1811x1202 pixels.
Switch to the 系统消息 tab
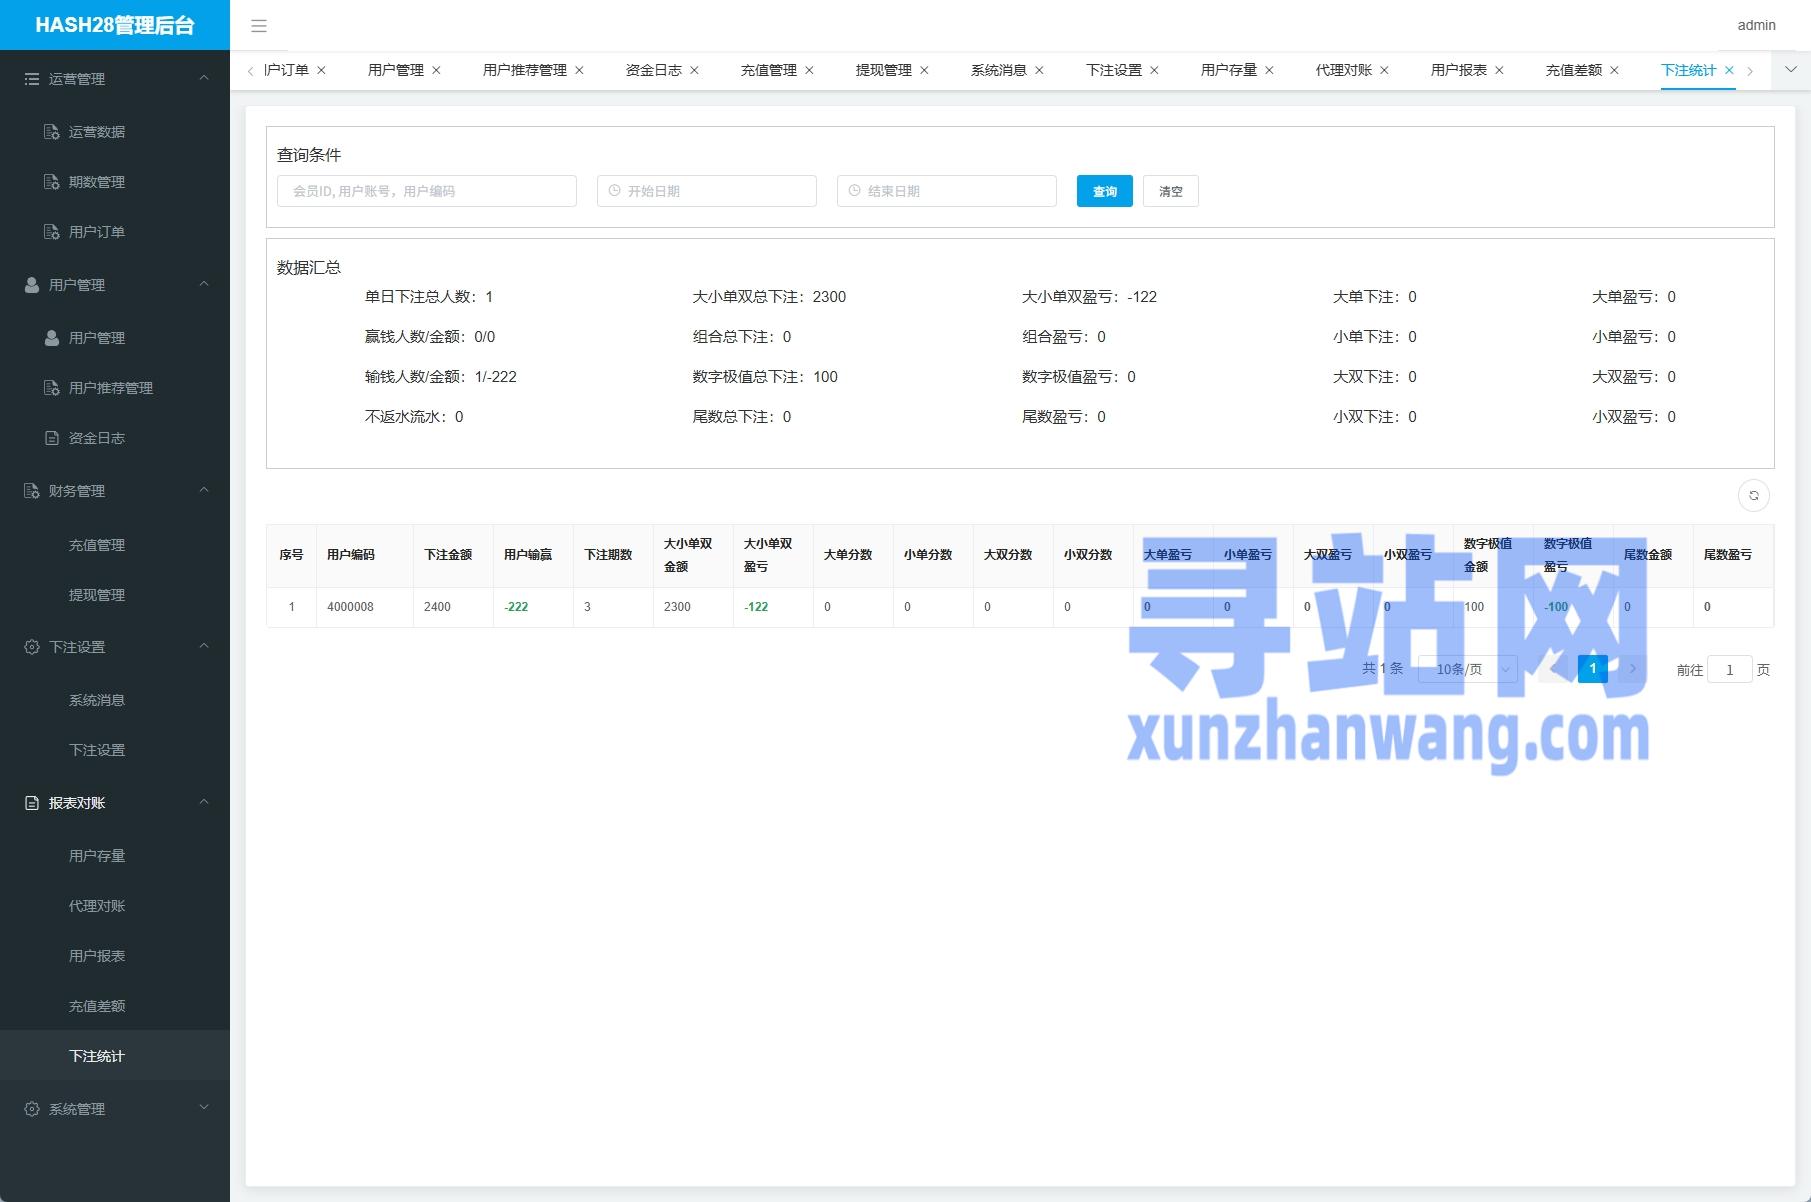pos(999,70)
